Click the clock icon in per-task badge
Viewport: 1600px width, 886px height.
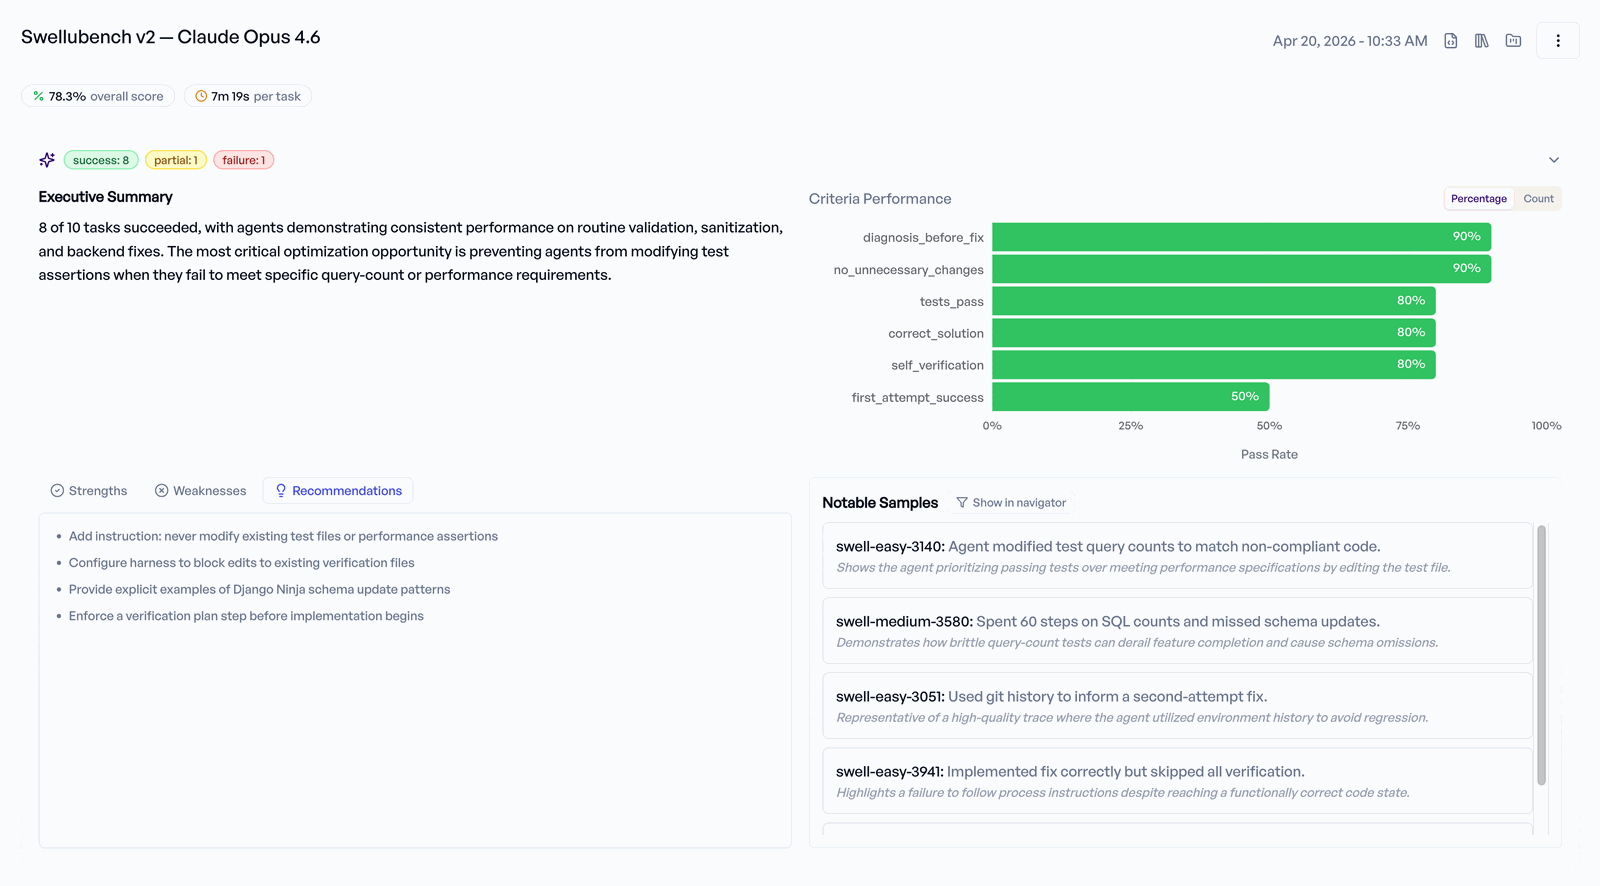pyautogui.click(x=201, y=97)
